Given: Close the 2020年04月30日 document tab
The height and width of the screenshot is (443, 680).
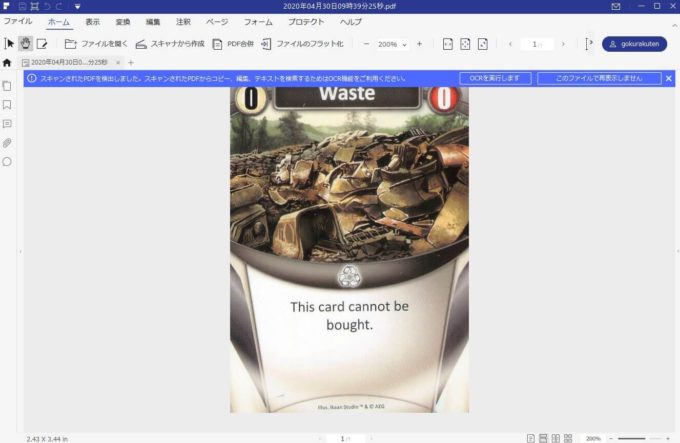Looking at the screenshot, I should (118, 62).
